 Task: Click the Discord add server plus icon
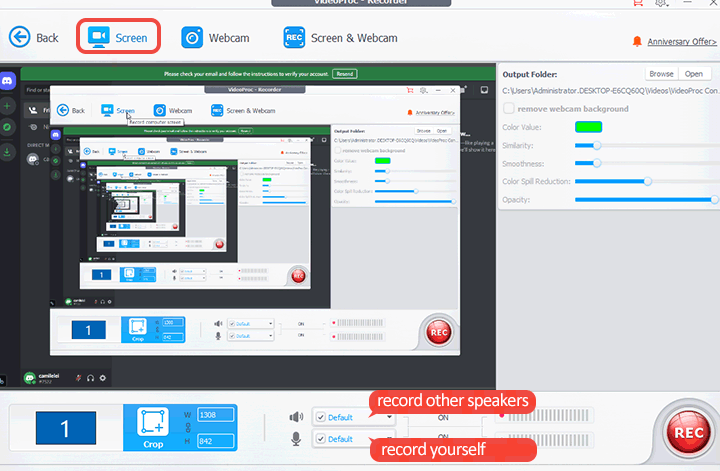point(7,106)
